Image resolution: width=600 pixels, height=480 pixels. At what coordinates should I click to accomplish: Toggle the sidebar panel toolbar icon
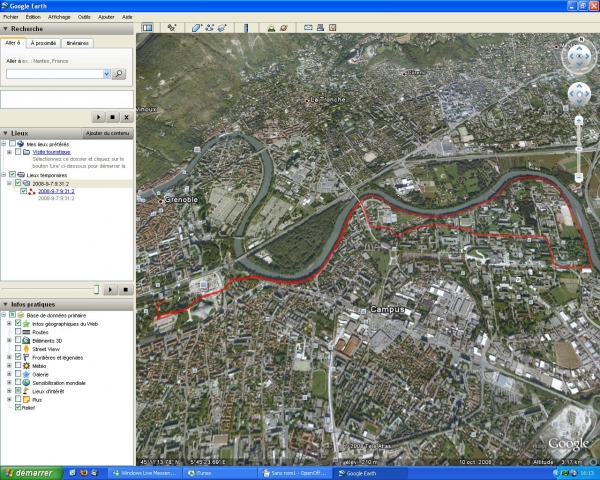(x=147, y=28)
